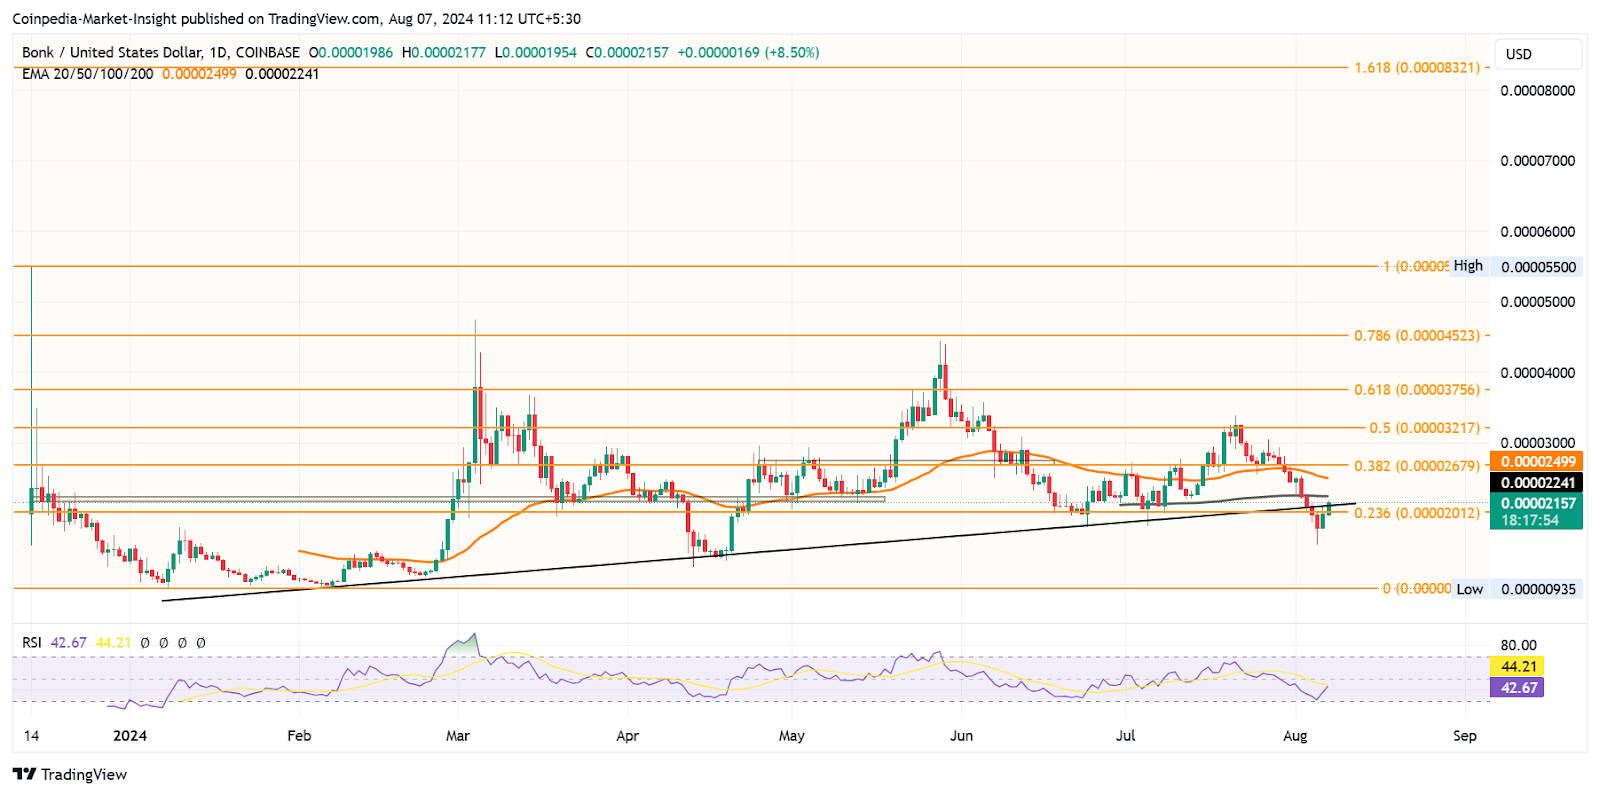Viewport: 1600px width, 795px height.
Task: Click the 2024 date axis label
Action: [130, 735]
